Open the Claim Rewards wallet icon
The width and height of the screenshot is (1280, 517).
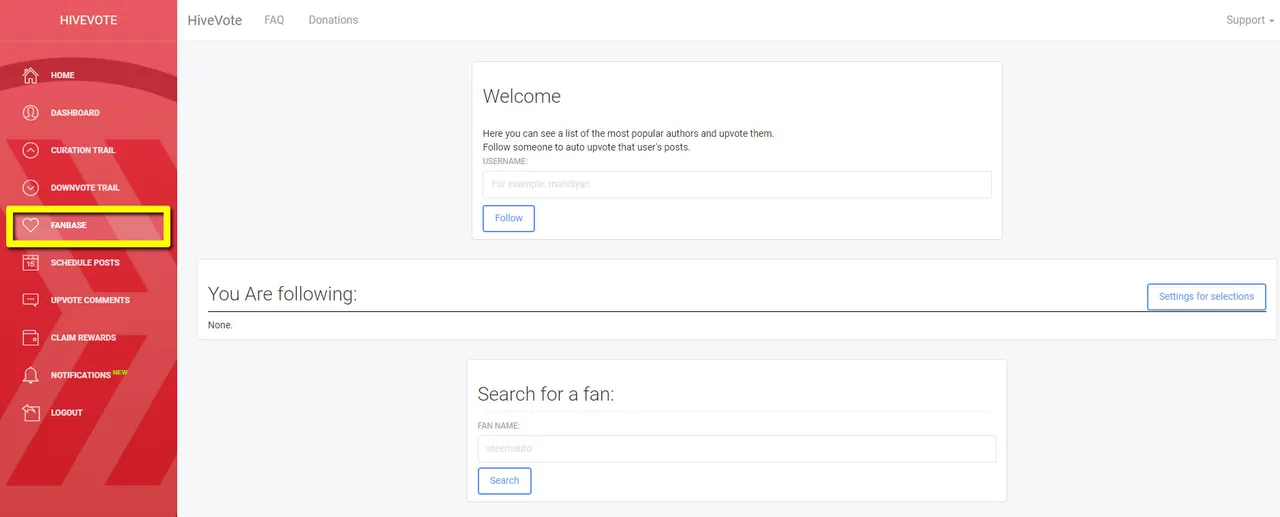(x=31, y=337)
